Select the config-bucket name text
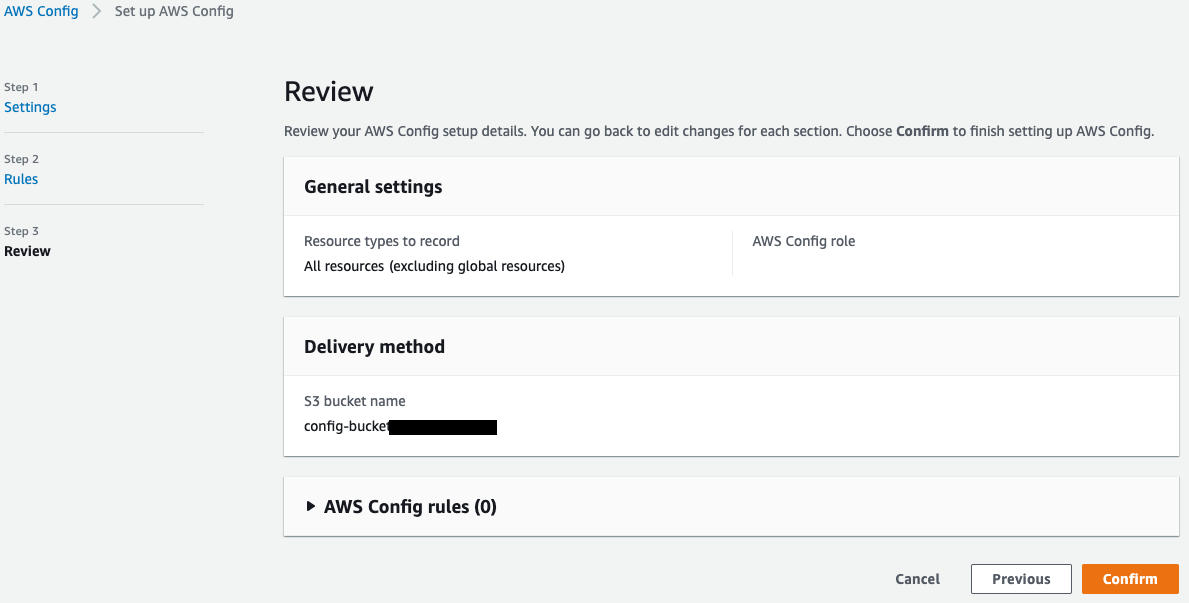1189x603 pixels. 346,427
